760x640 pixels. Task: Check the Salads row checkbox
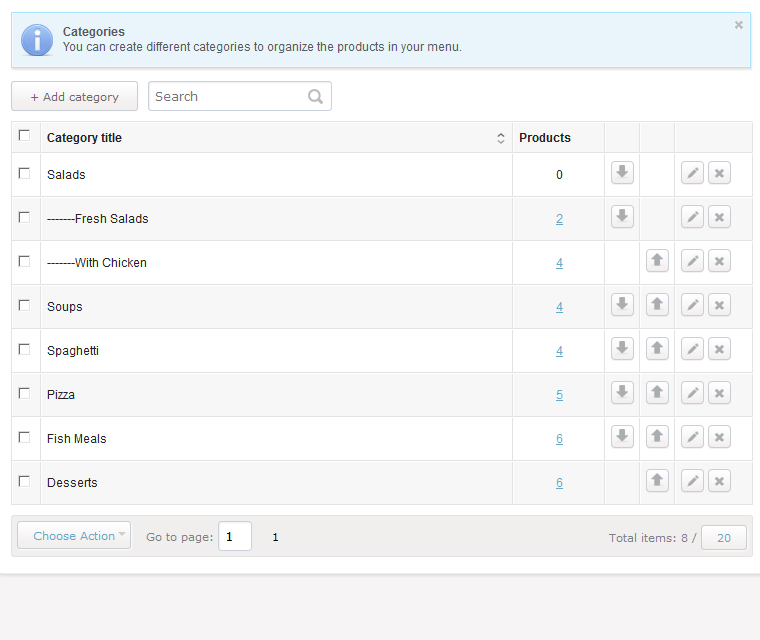24,173
